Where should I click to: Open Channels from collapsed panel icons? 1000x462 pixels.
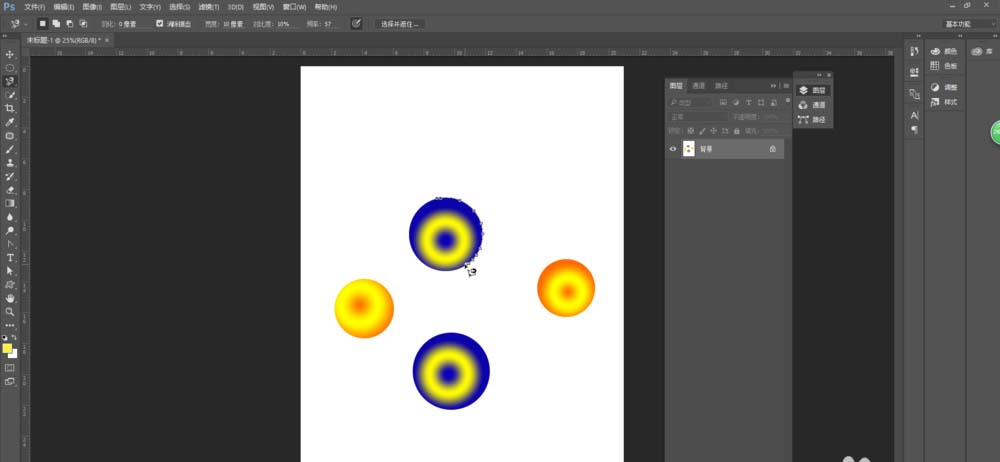click(812, 105)
